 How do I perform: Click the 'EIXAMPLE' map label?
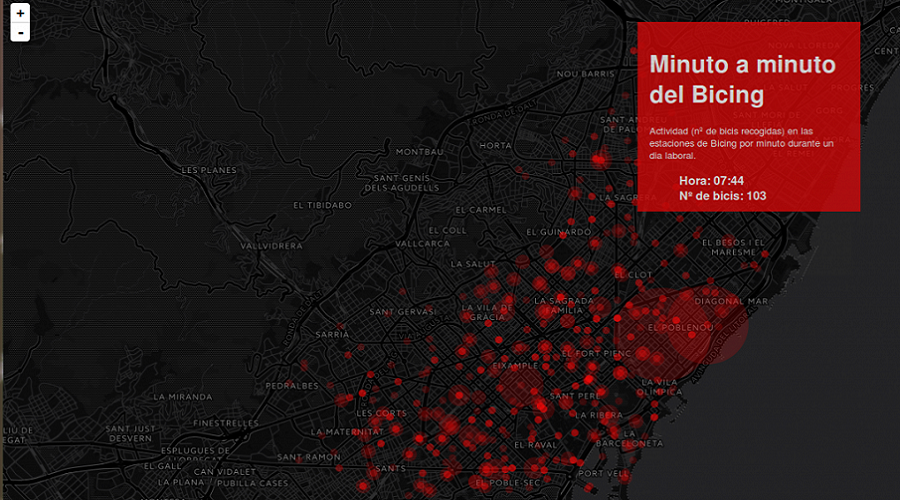[x=515, y=365]
